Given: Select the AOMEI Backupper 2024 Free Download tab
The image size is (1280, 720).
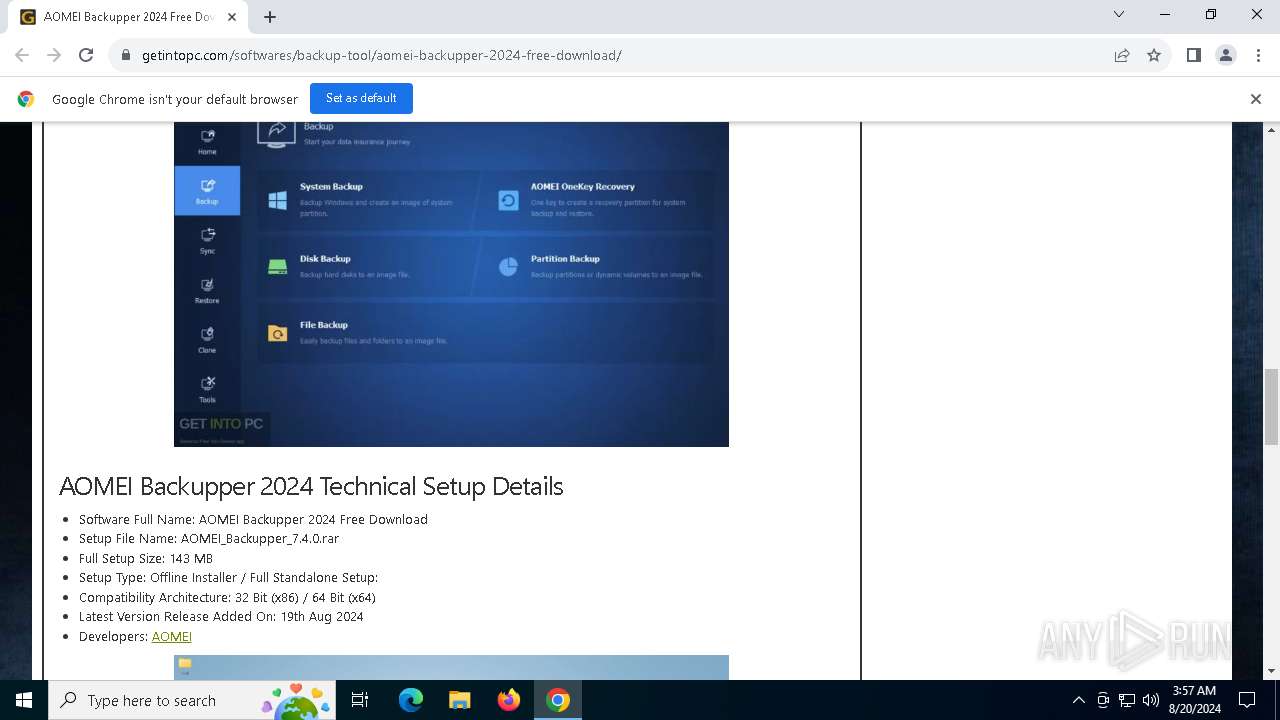Looking at the screenshot, I should coord(128,17).
